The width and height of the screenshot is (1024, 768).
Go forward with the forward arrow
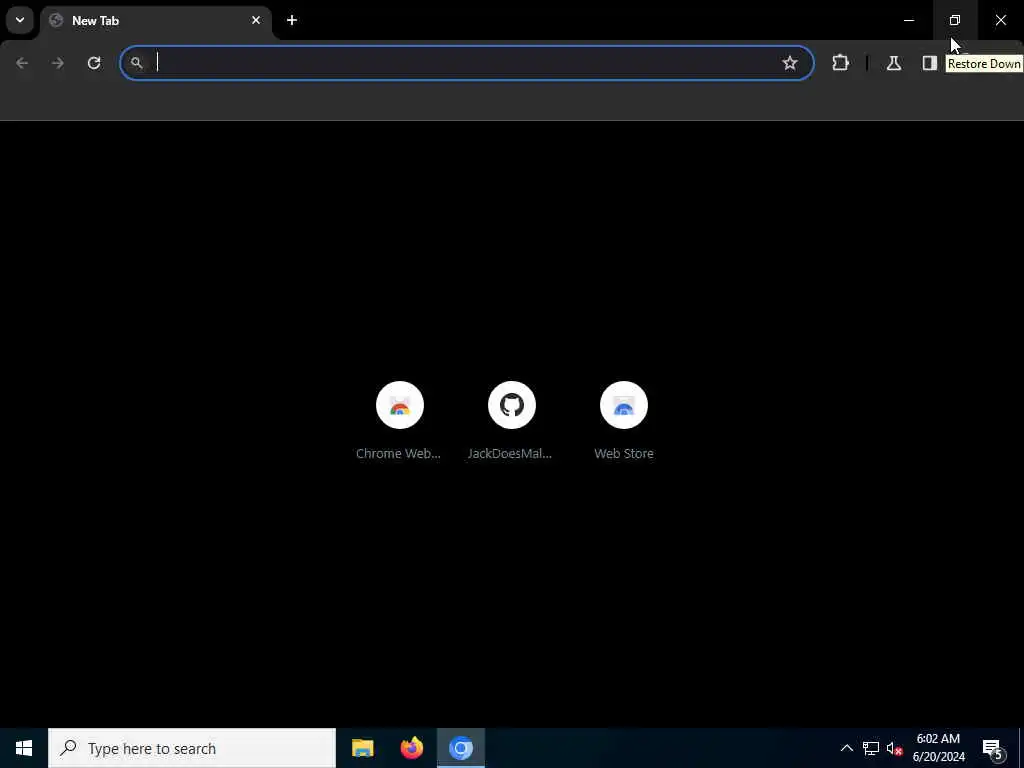pyautogui.click(x=58, y=63)
